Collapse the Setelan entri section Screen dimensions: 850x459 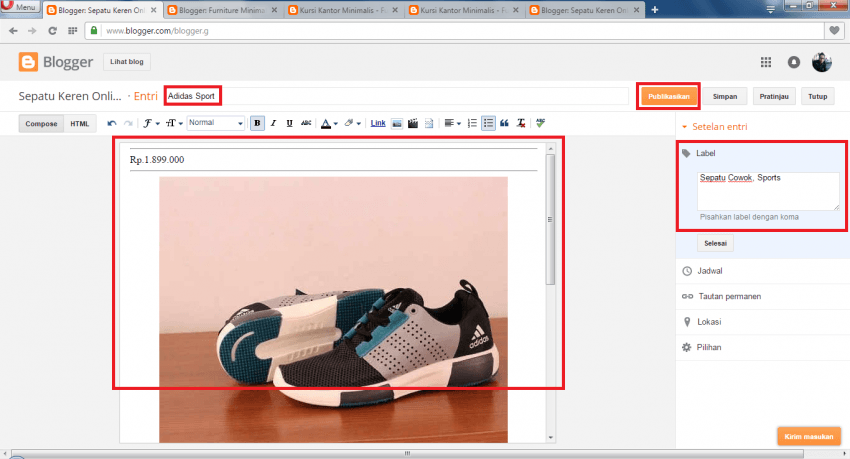pyautogui.click(x=714, y=127)
